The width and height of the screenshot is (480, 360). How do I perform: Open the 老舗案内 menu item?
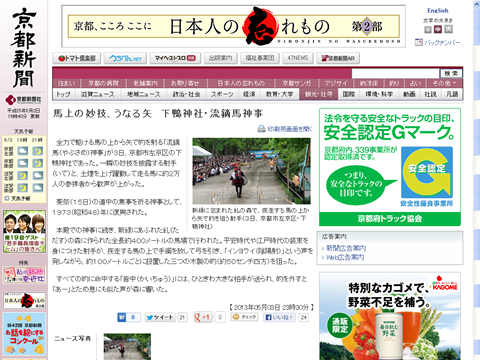[x=145, y=83]
